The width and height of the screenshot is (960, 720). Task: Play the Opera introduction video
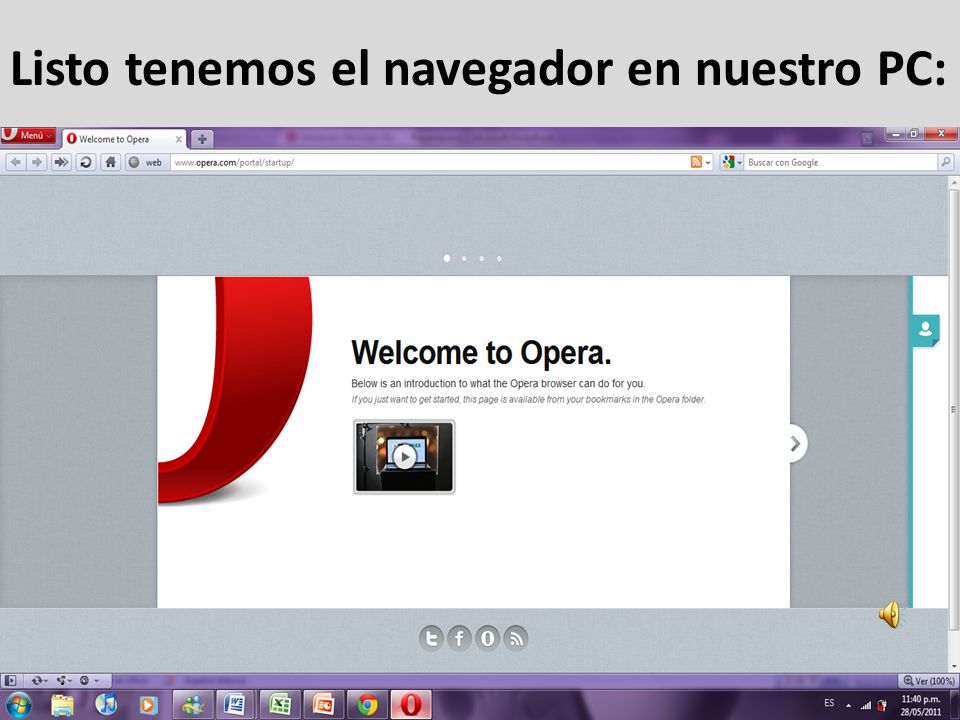click(x=404, y=456)
